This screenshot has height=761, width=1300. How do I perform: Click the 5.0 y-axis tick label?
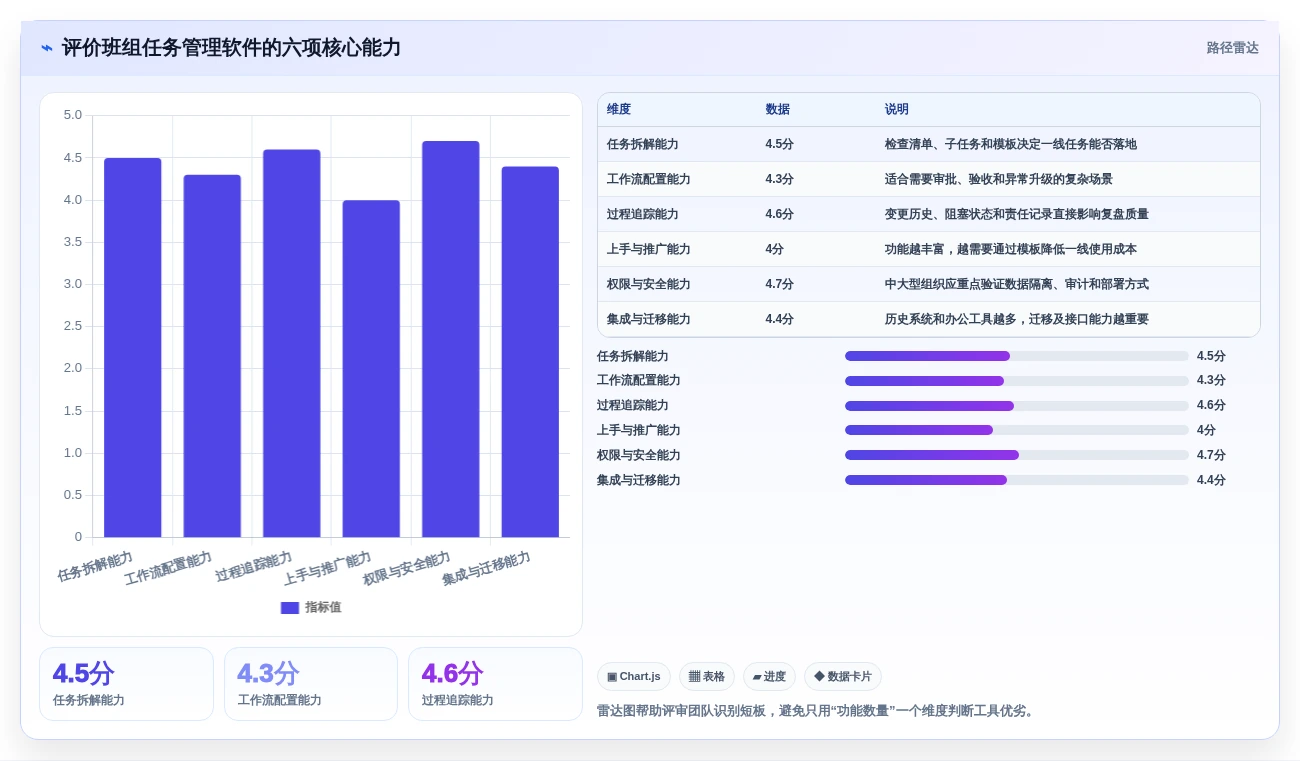pyautogui.click(x=73, y=115)
